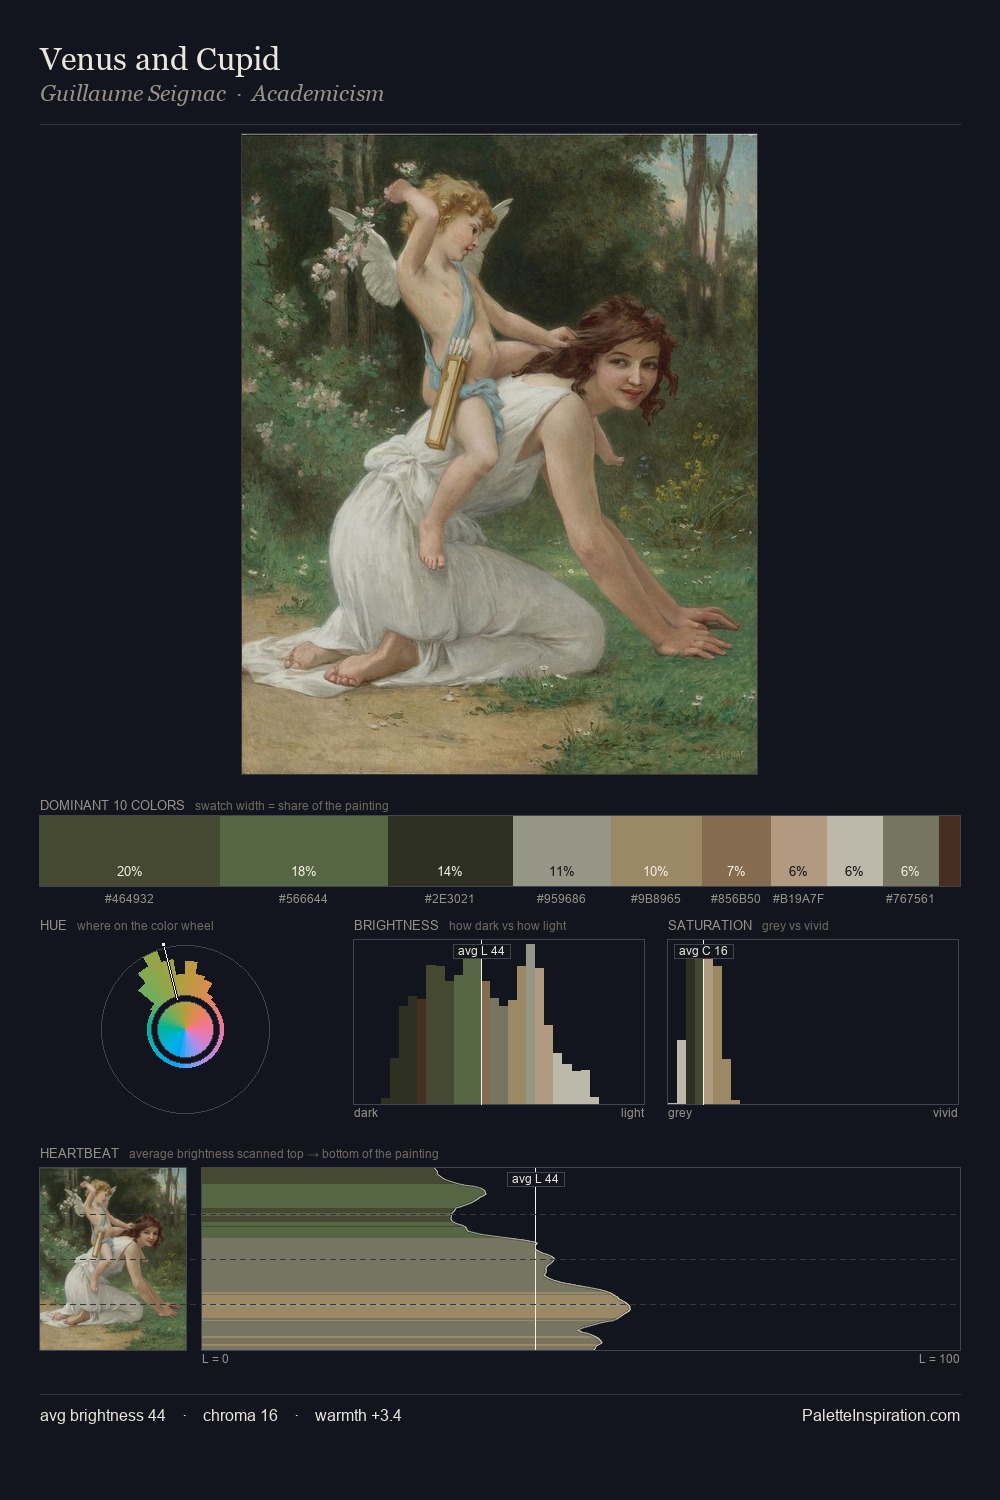Click the hex code text #2E3021
The height and width of the screenshot is (1500, 1000).
coord(450,899)
